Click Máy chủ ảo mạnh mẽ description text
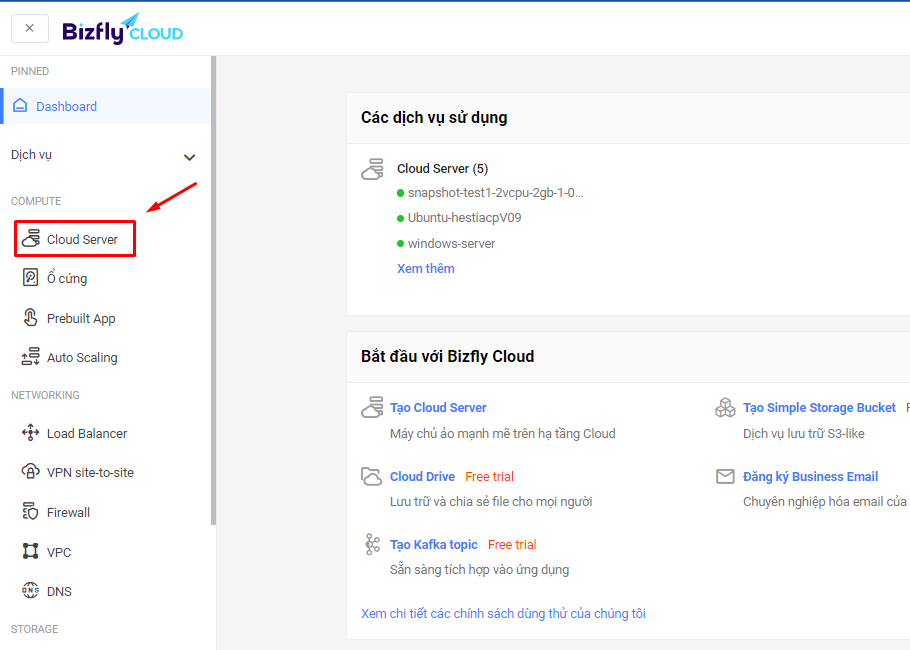The height and width of the screenshot is (650, 910). point(503,434)
